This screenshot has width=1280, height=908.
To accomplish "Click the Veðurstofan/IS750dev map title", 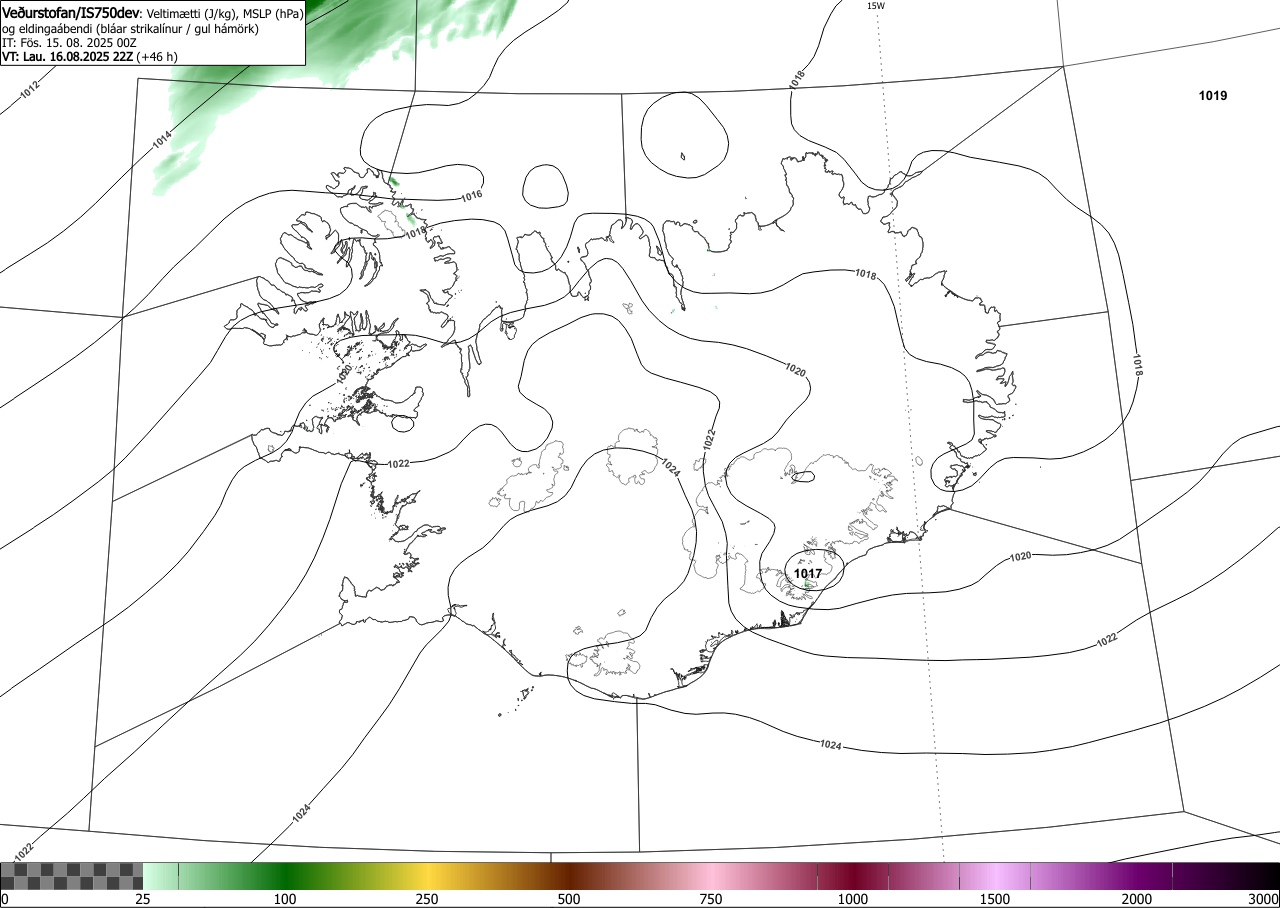I will pyautogui.click(x=70, y=13).
